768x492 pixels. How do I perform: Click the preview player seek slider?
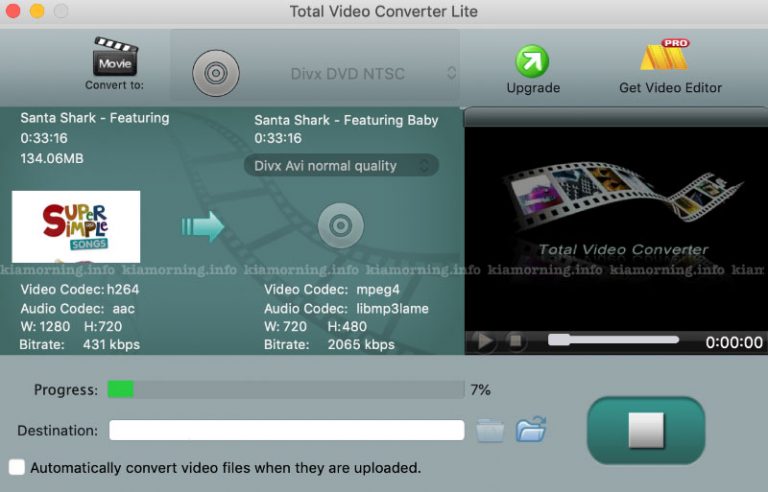(613, 340)
